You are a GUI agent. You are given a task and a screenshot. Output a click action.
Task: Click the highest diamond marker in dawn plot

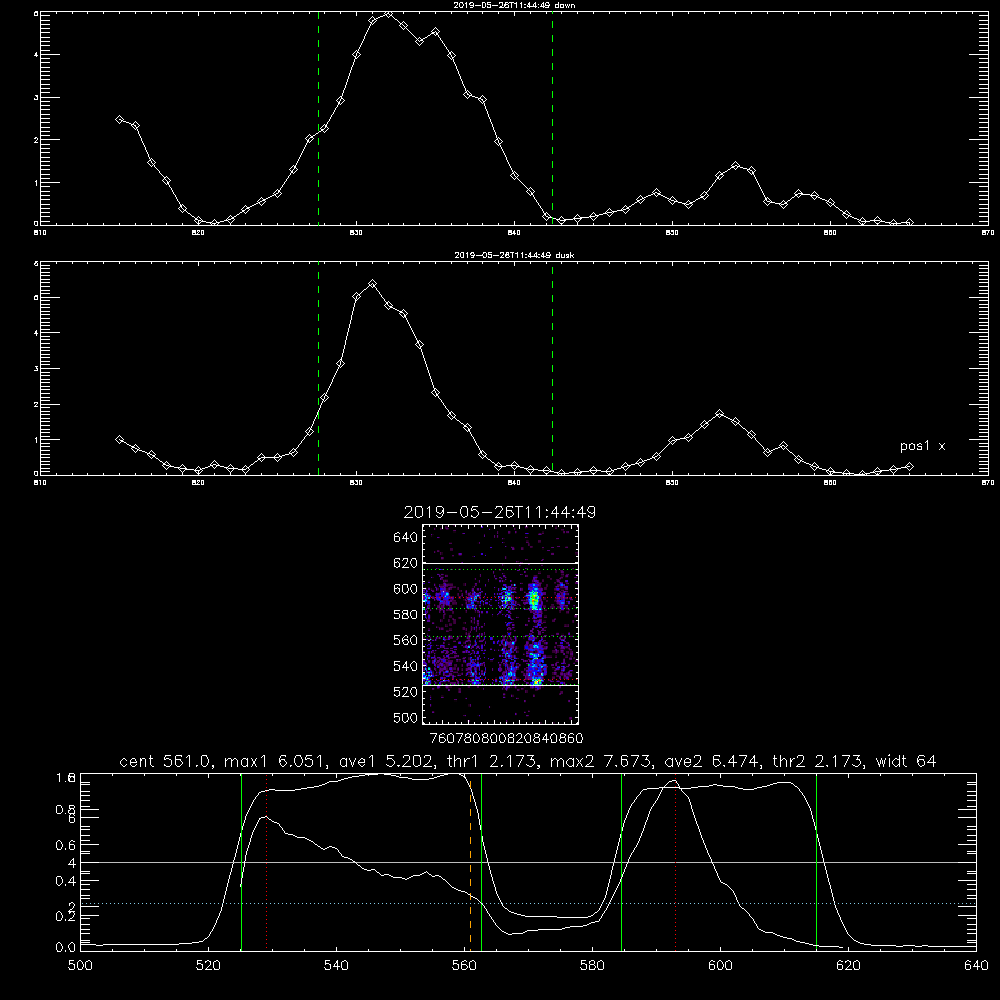click(x=388, y=14)
